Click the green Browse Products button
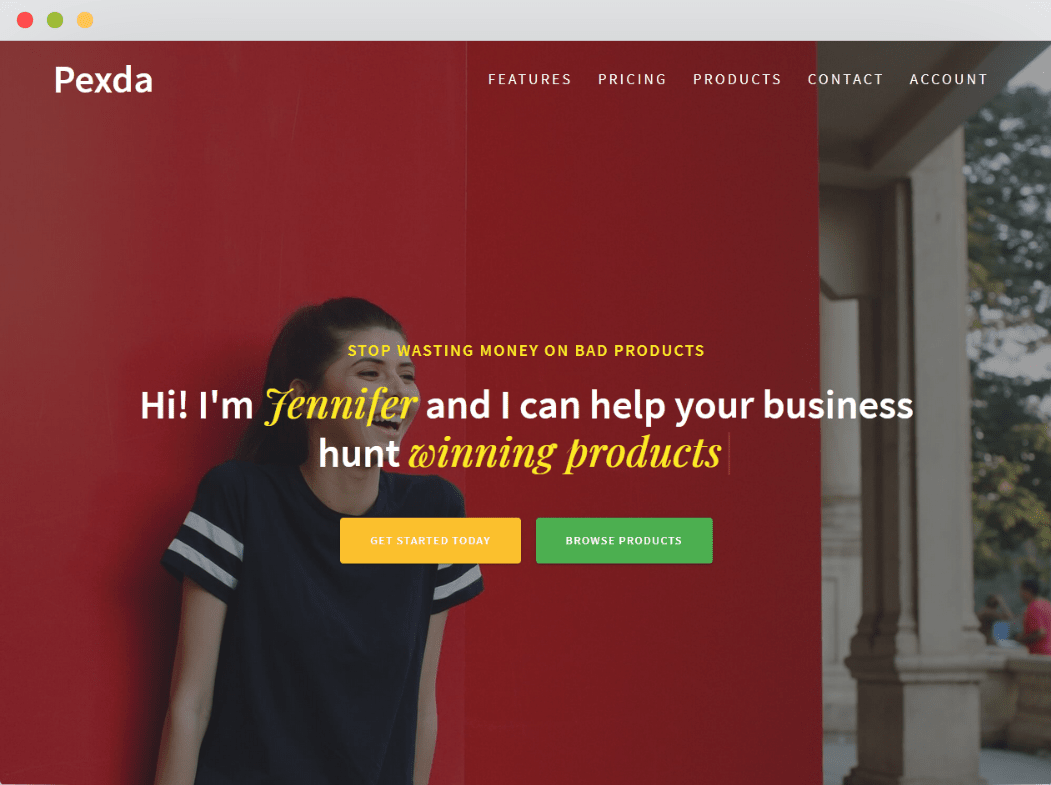The height and width of the screenshot is (785, 1051). [624, 540]
